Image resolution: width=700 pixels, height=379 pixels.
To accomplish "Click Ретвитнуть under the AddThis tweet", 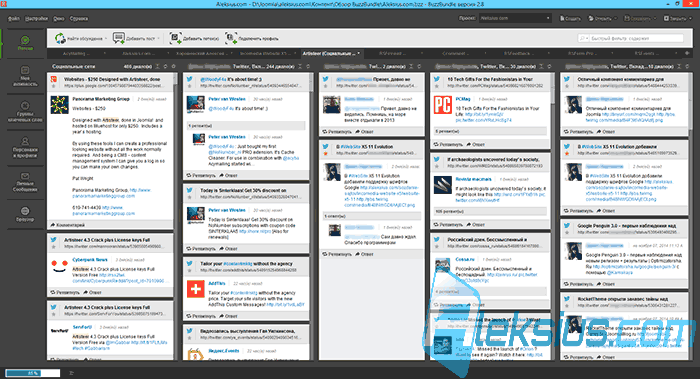I will (x=200, y=316).
